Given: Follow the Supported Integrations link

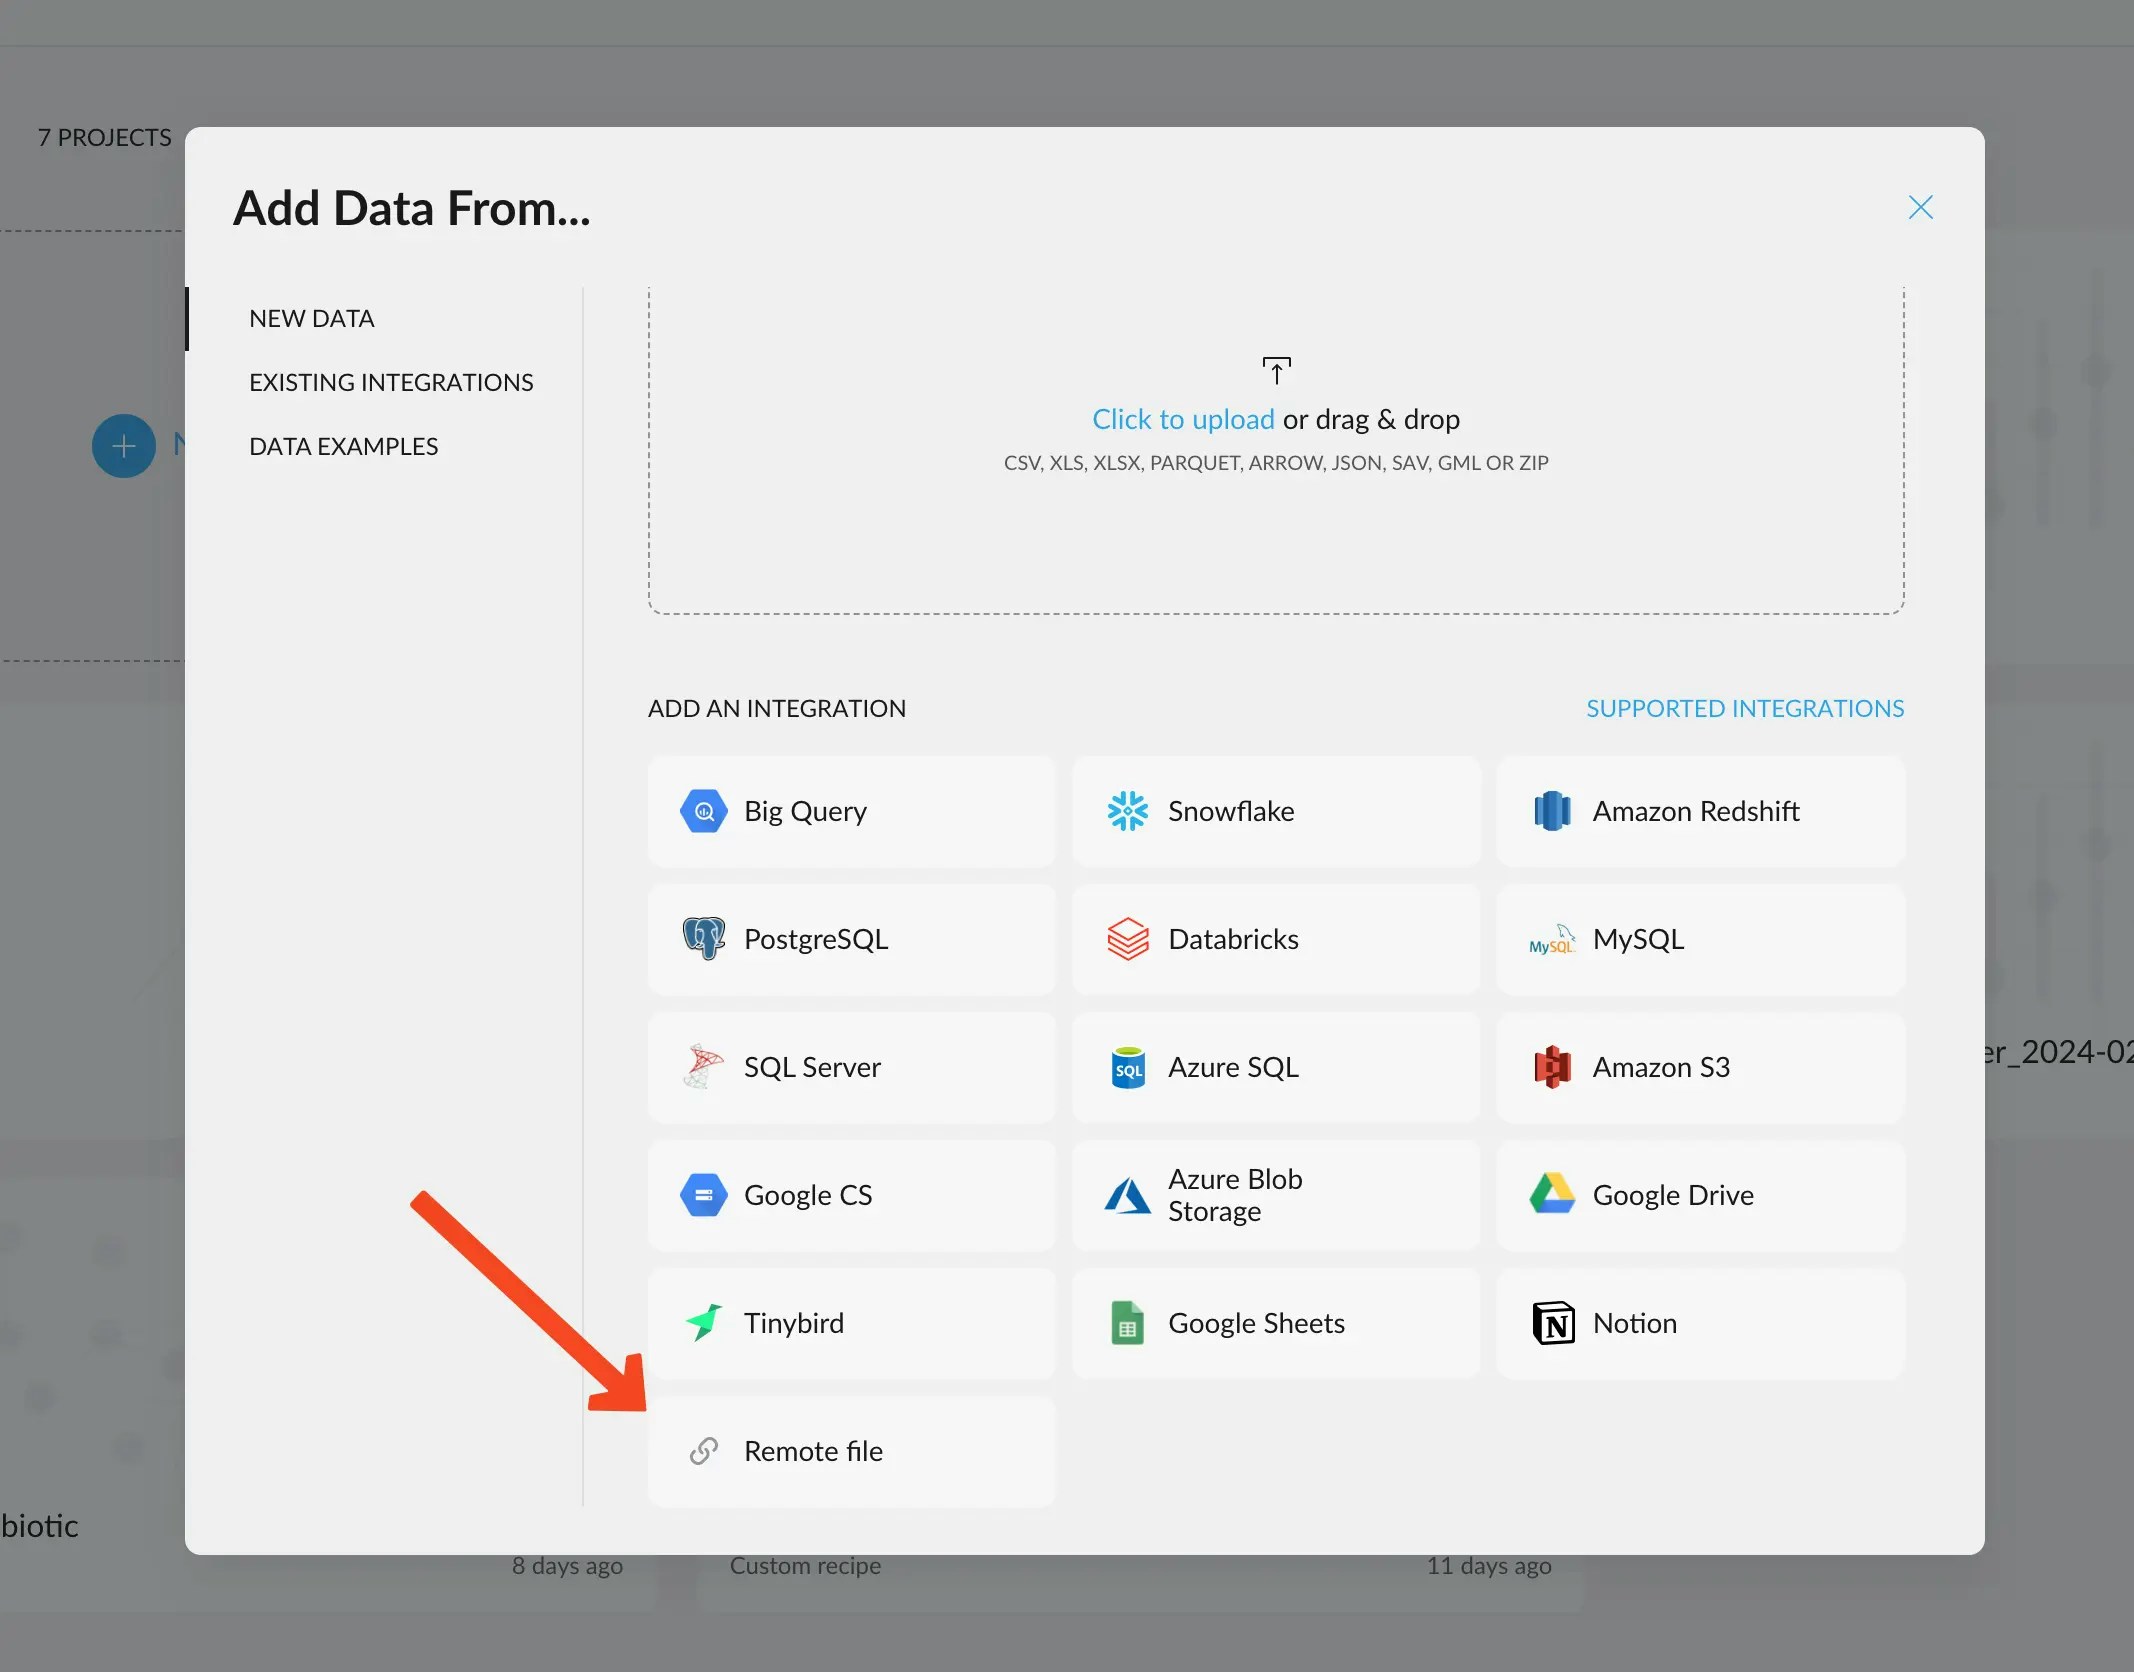Looking at the screenshot, I should 1744,708.
